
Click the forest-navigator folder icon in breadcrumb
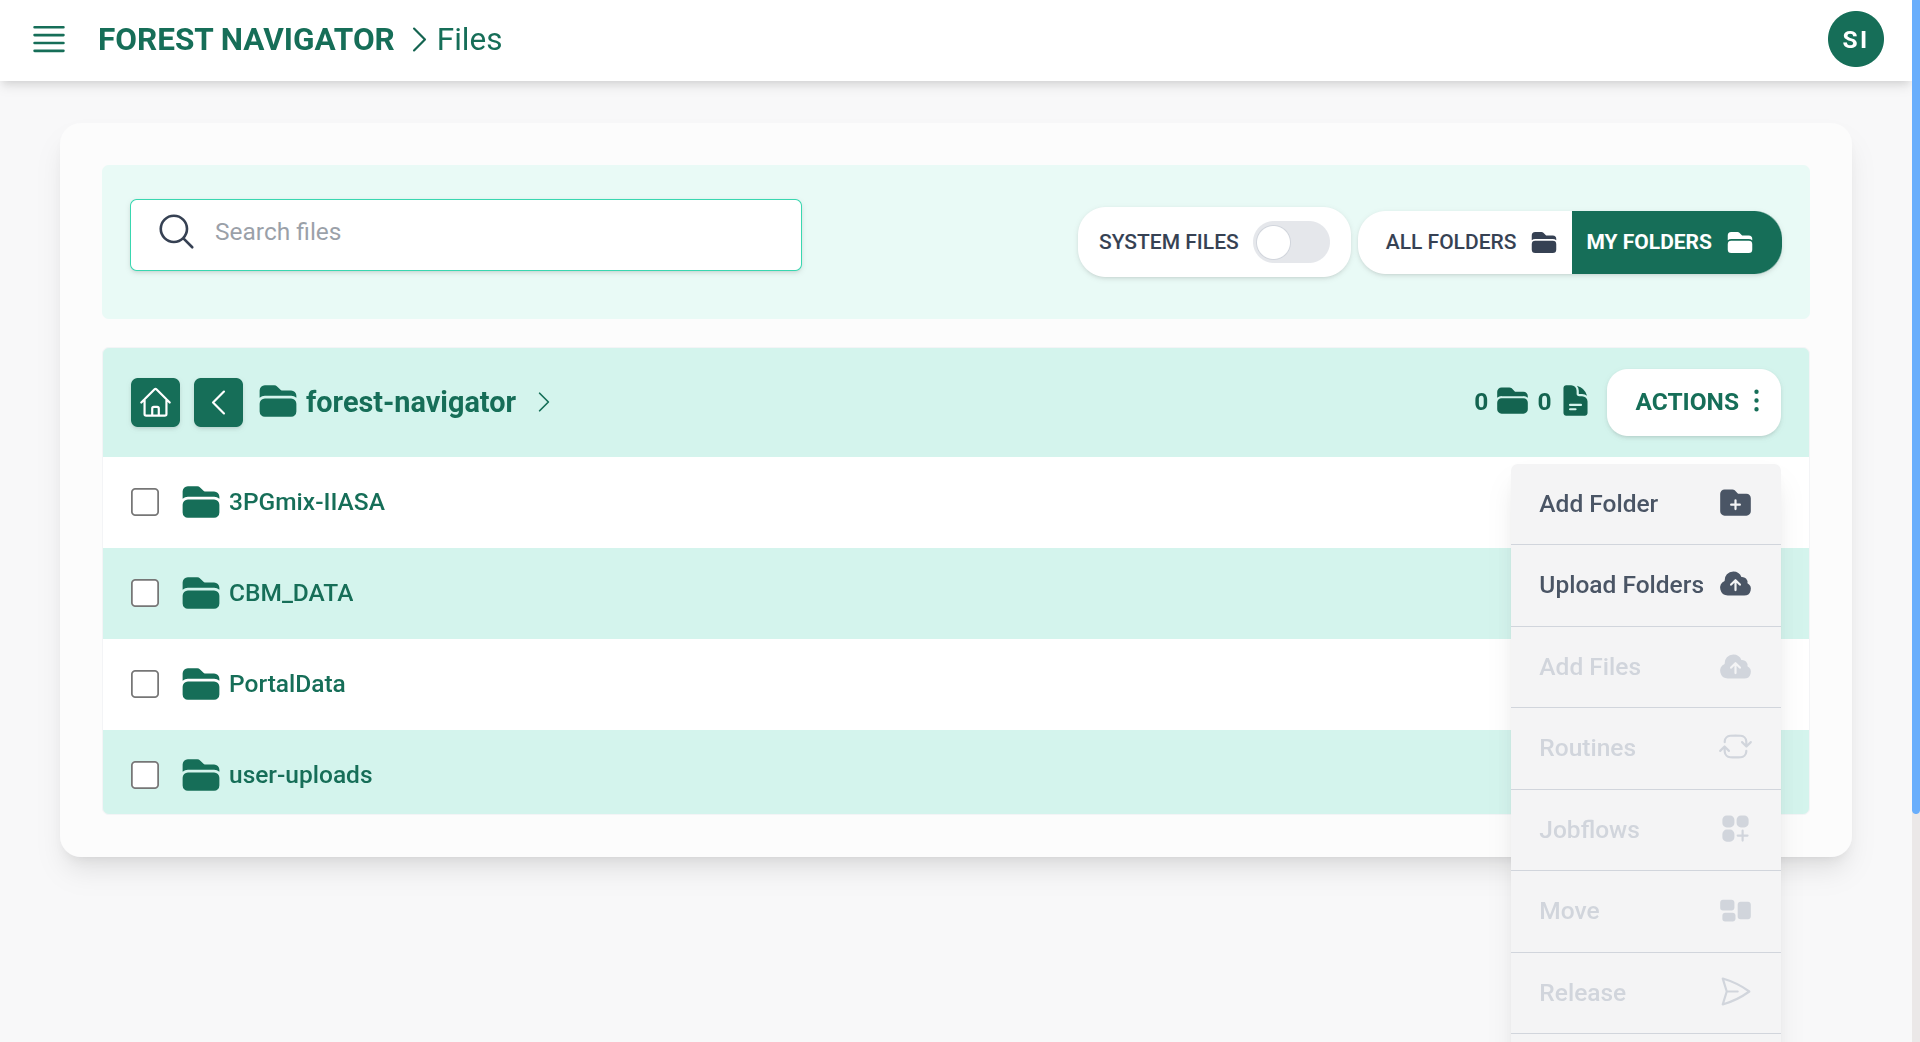(278, 402)
